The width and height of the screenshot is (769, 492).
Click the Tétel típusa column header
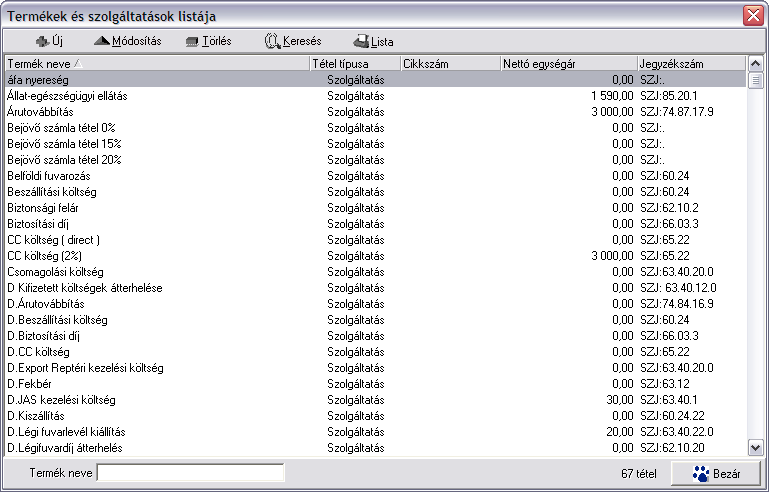click(x=356, y=64)
